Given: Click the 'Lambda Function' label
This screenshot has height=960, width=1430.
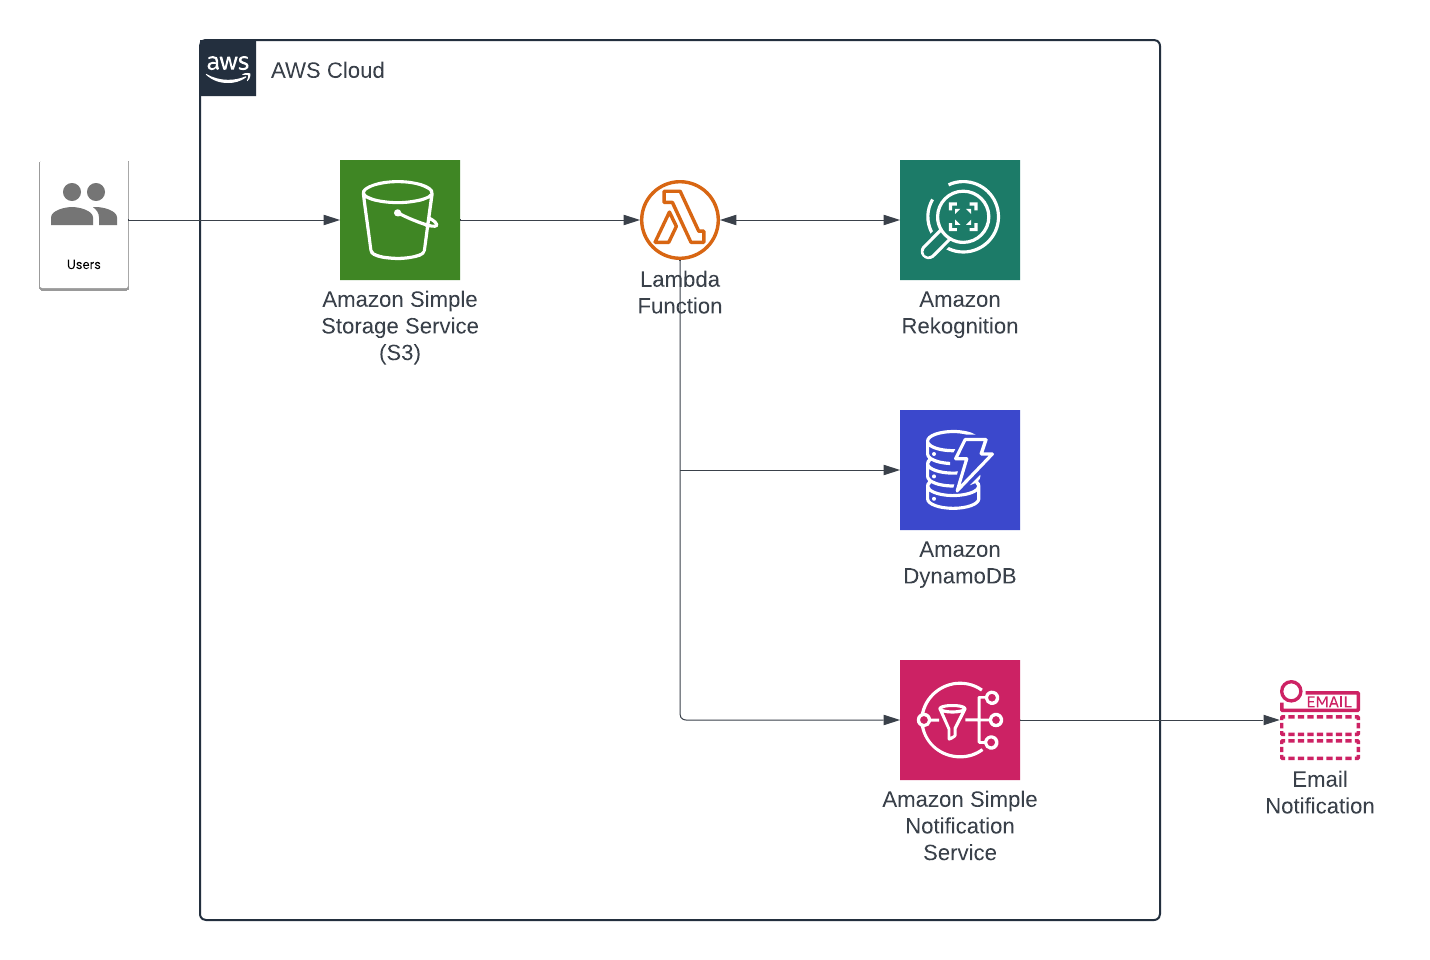Looking at the screenshot, I should (x=680, y=293).
